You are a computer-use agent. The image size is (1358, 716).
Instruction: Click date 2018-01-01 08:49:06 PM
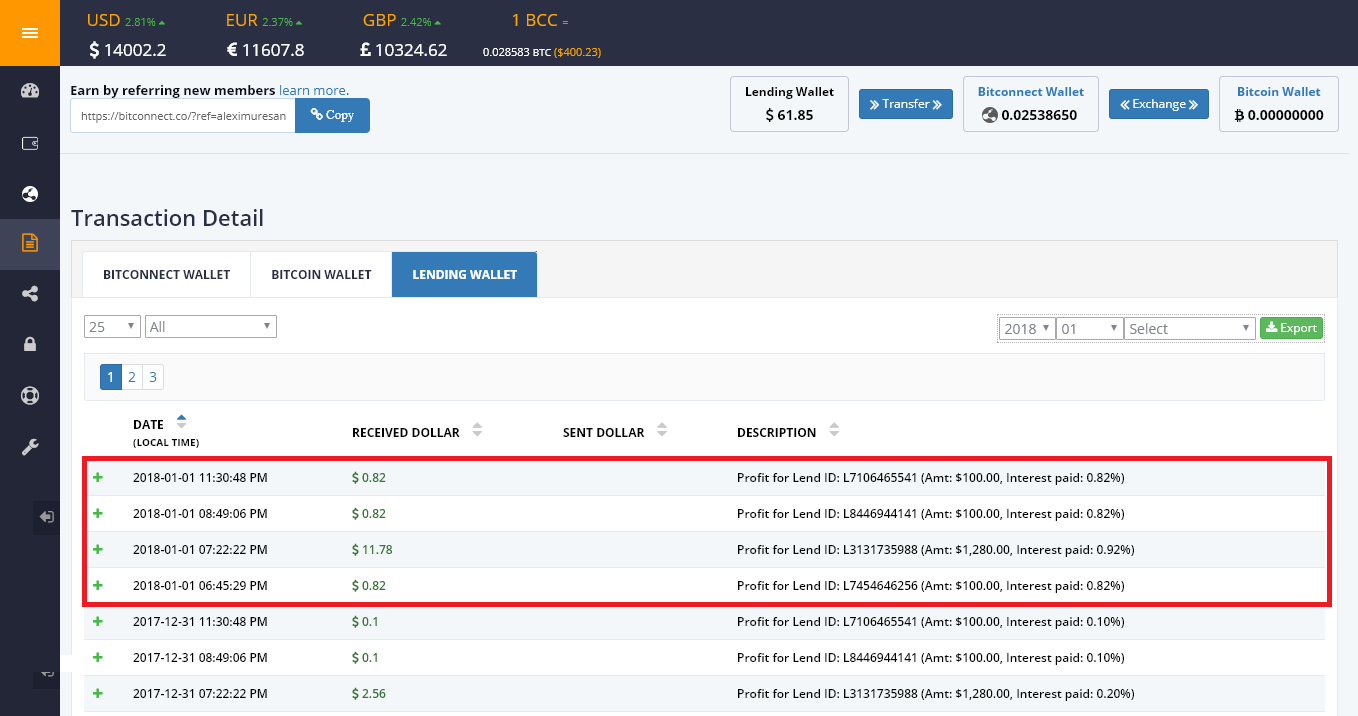tap(200, 514)
